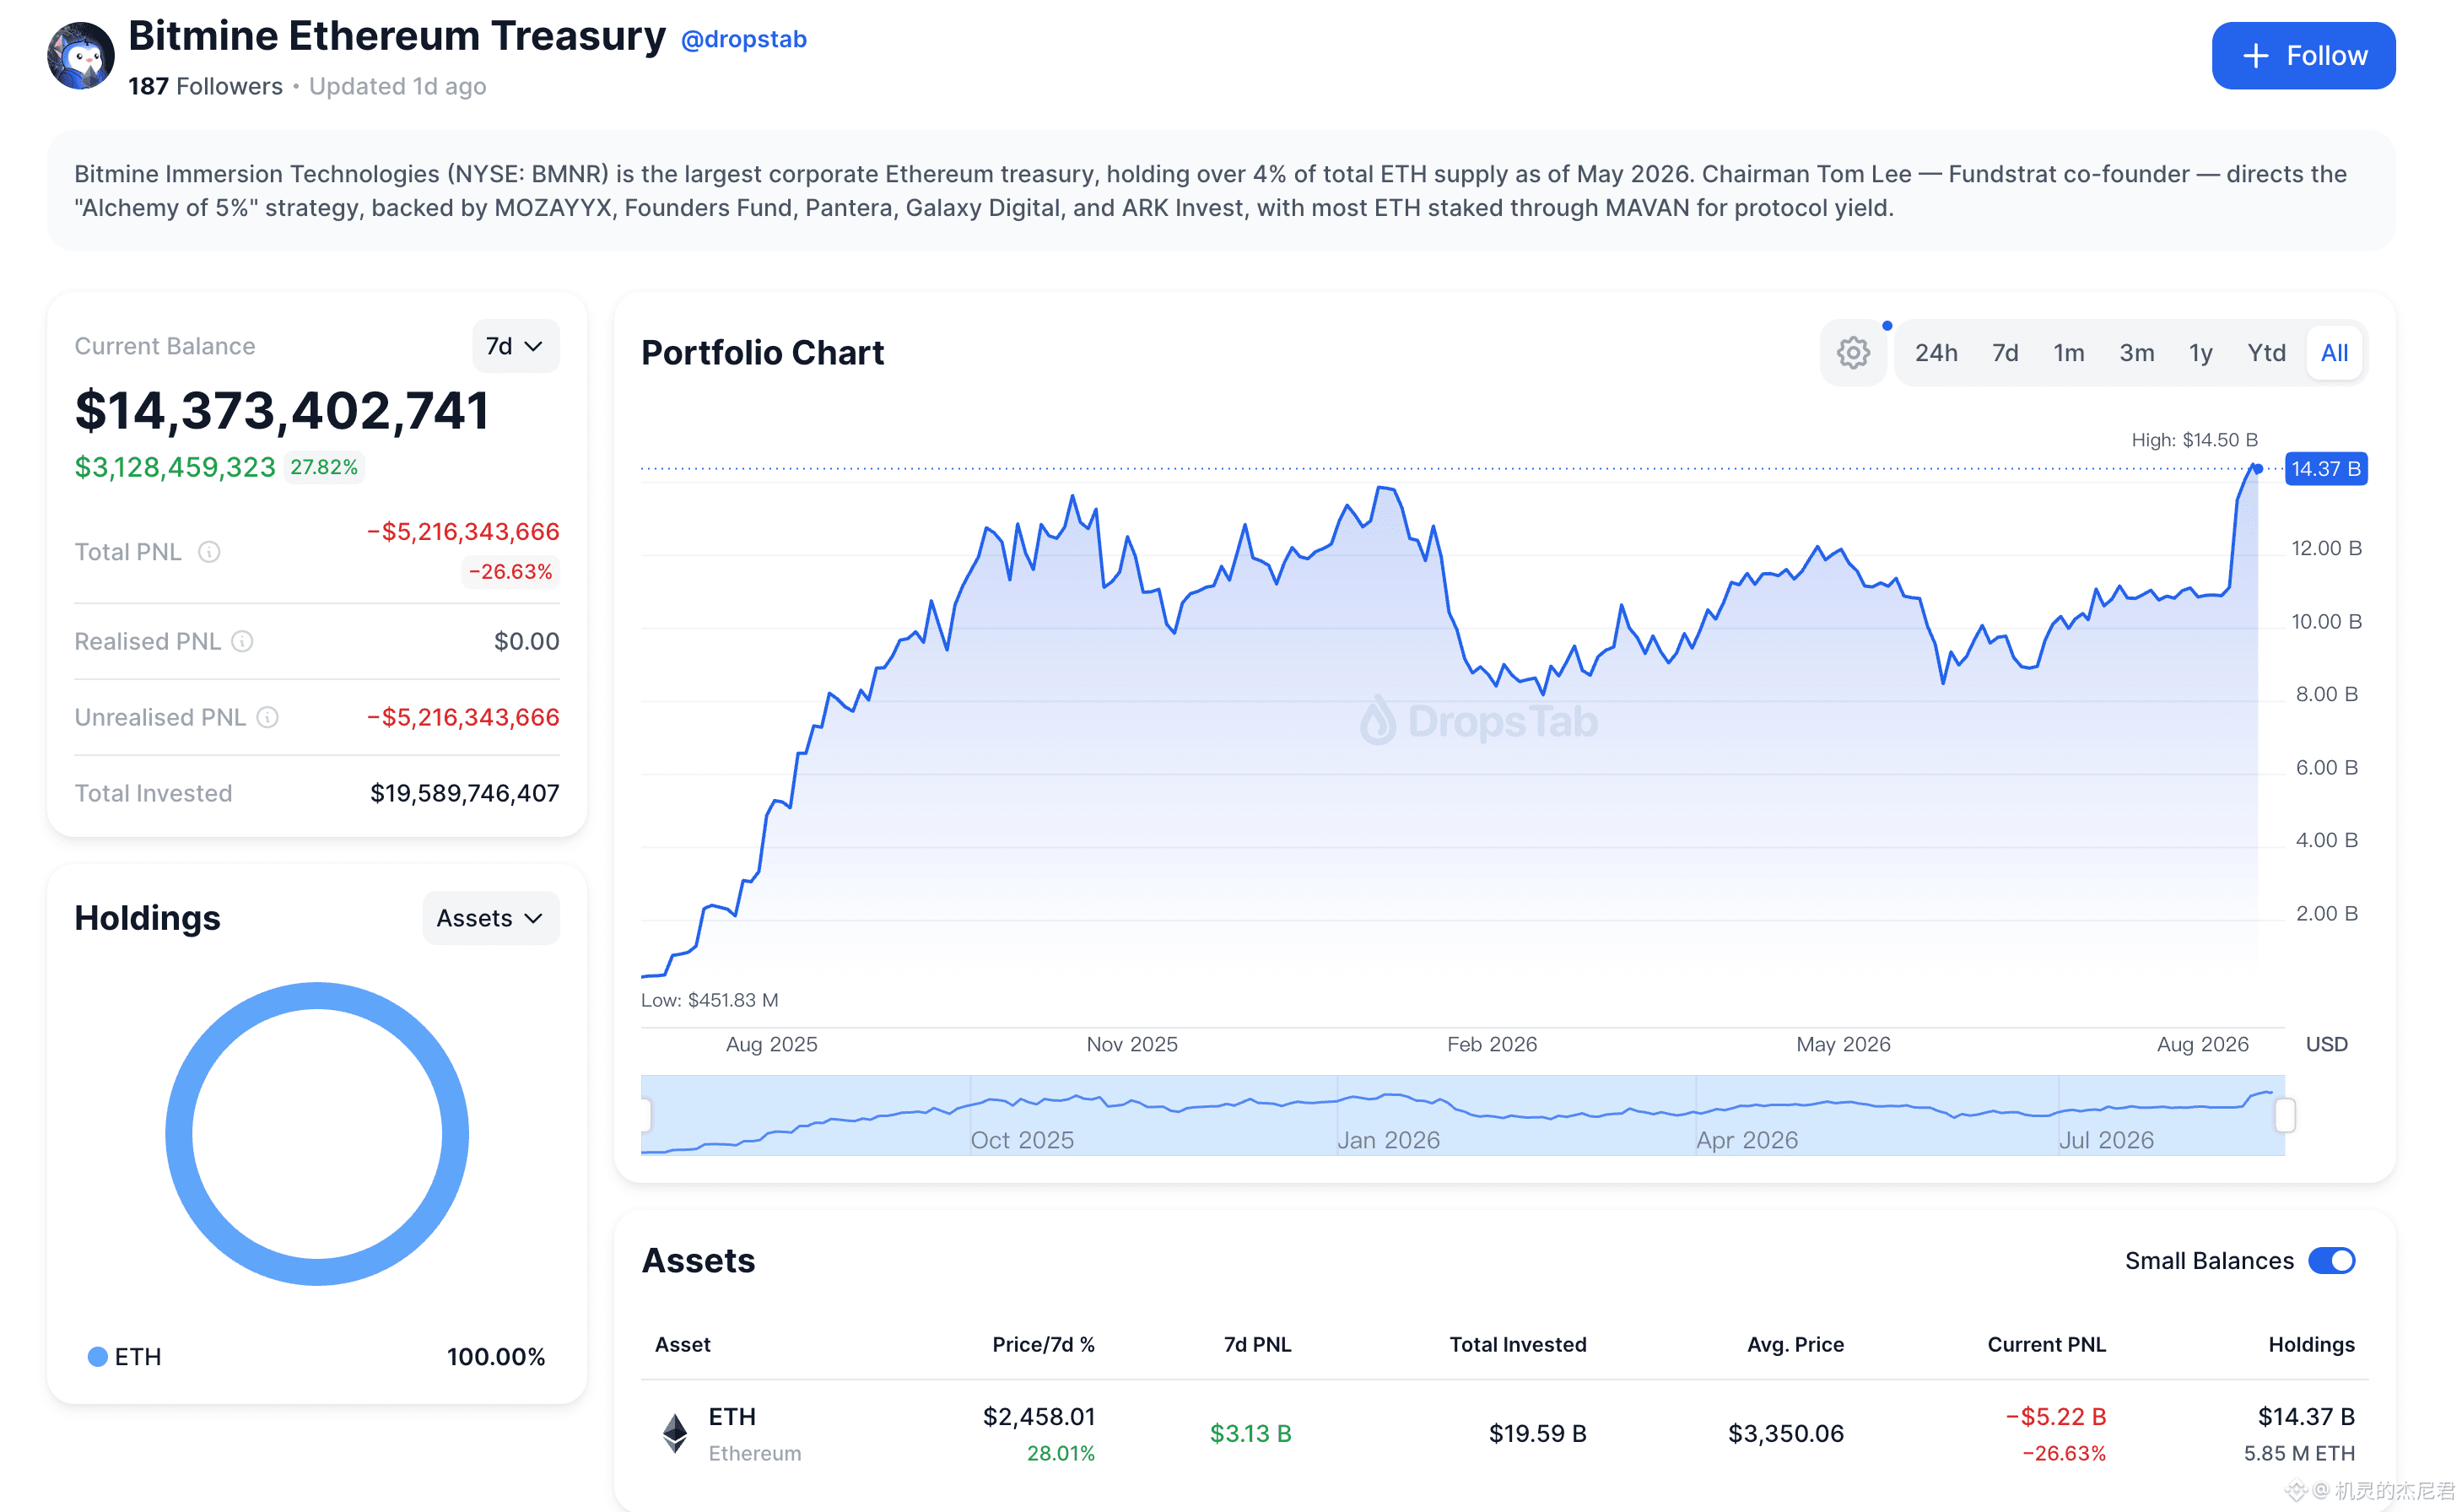This screenshot has height=1512, width=2462.
Task: Click the $3,128,459,323 balance change
Action: coord(175,468)
